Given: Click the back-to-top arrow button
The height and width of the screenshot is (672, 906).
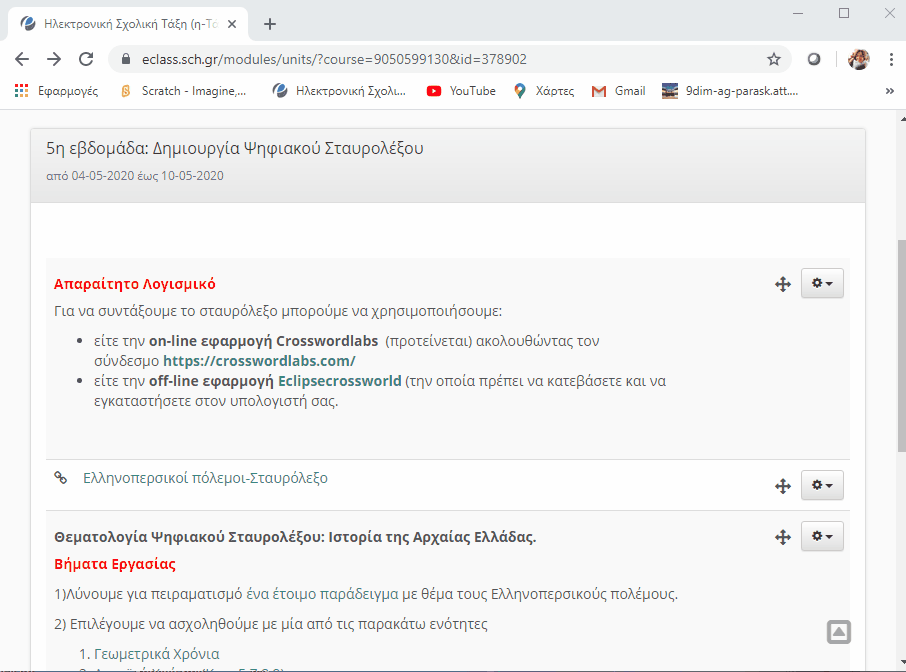Looking at the screenshot, I should 838,632.
